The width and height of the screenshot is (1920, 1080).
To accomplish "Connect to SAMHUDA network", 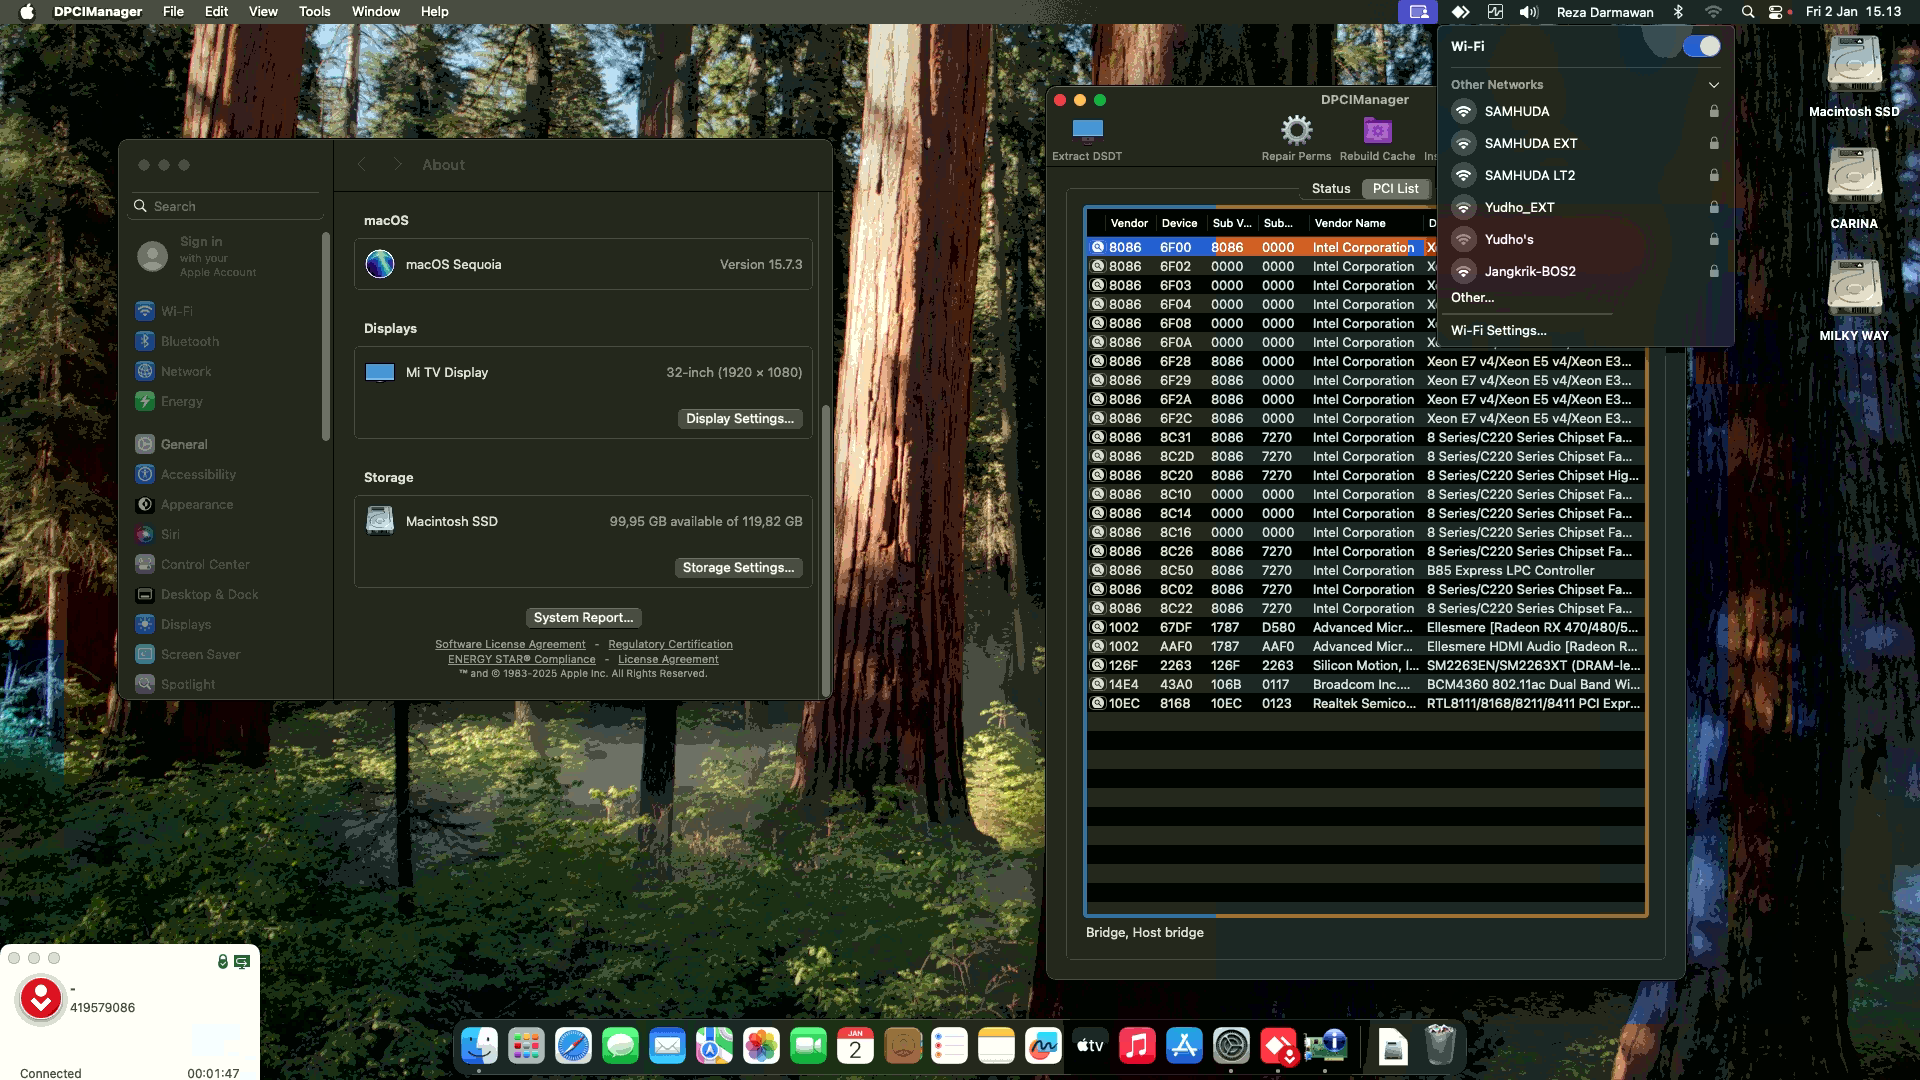I will point(1585,111).
